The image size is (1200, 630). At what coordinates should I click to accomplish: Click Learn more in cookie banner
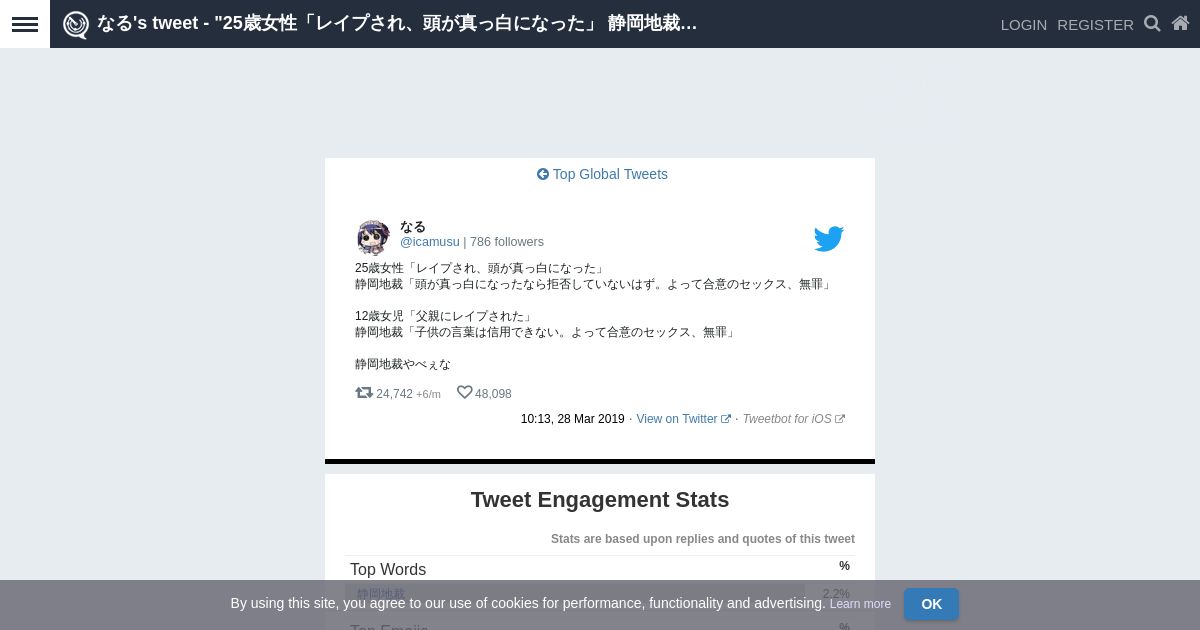860,604
